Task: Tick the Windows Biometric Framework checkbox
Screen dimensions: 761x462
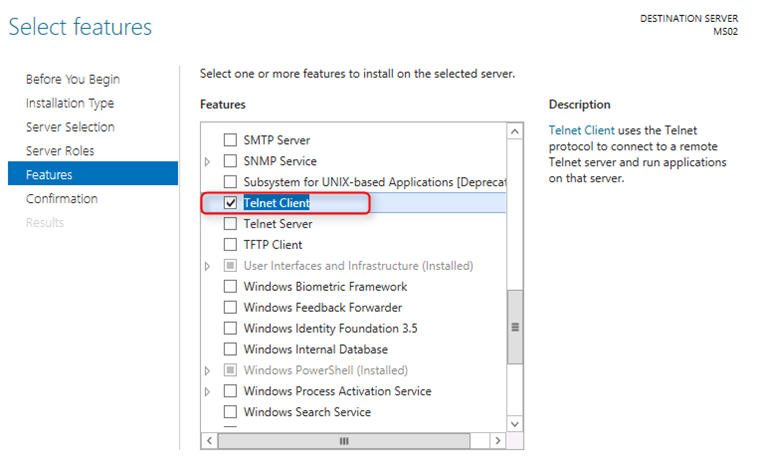Action: [x=230, y=286]
